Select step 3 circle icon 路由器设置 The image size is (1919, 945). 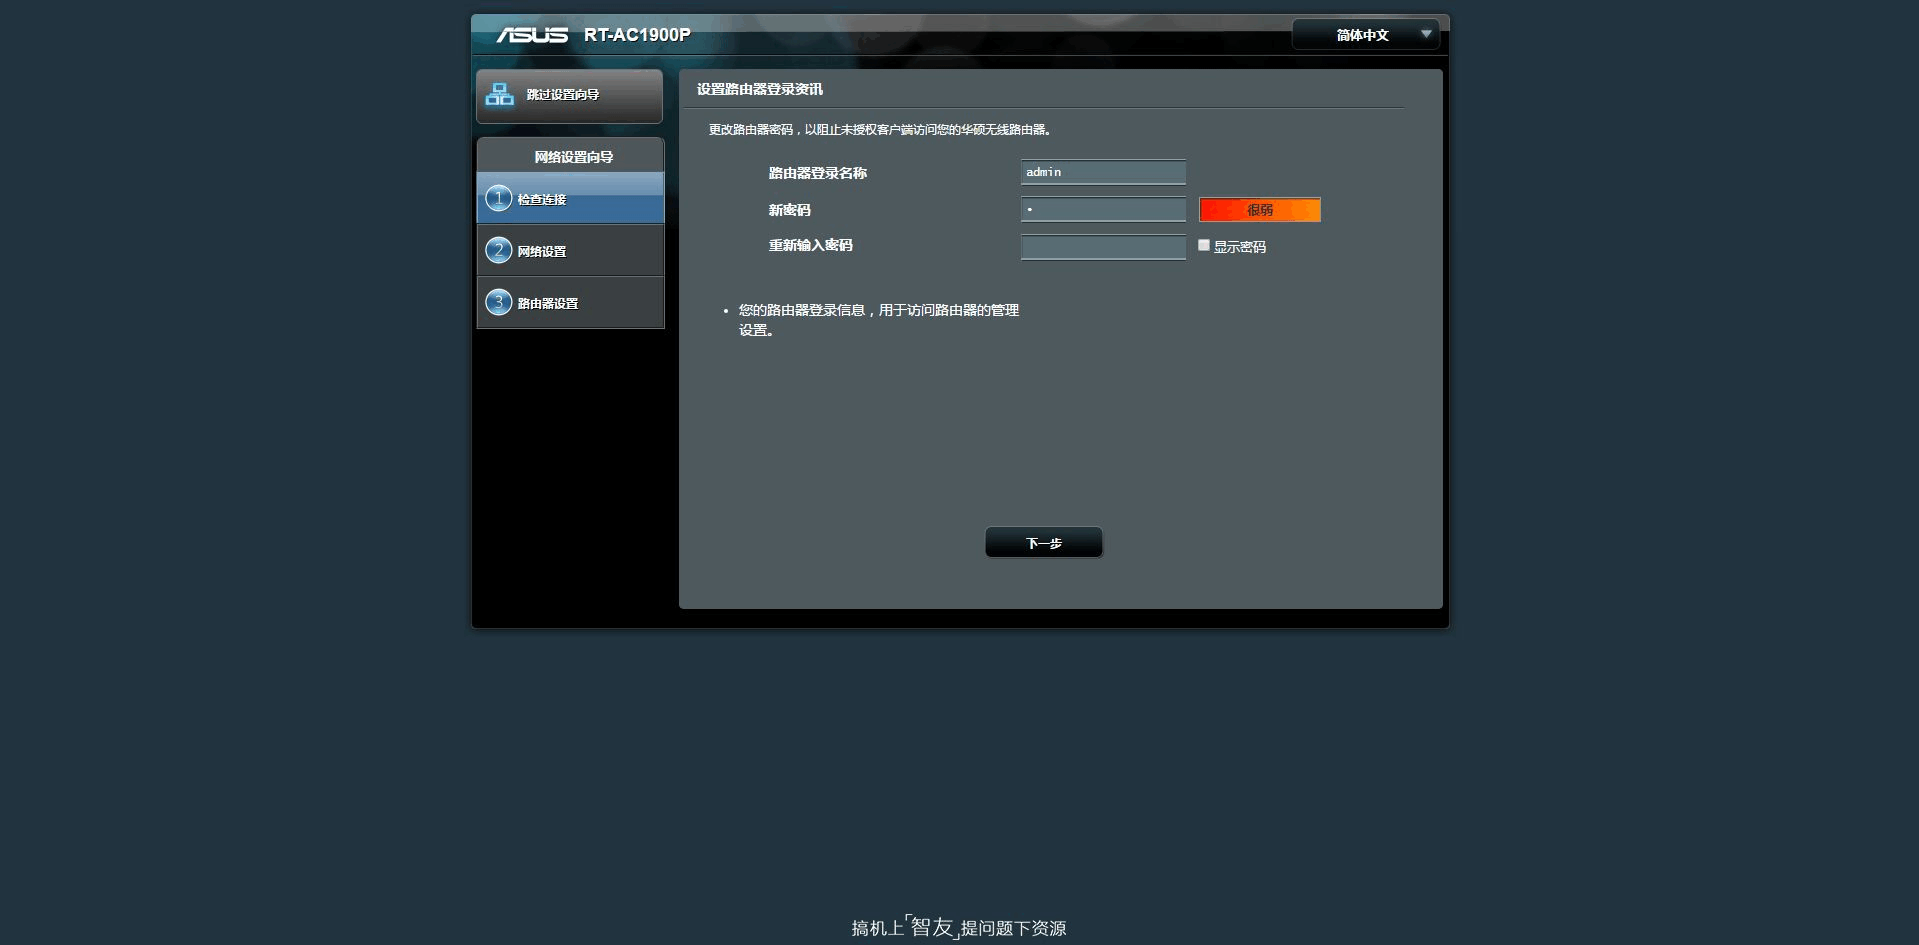498,302
